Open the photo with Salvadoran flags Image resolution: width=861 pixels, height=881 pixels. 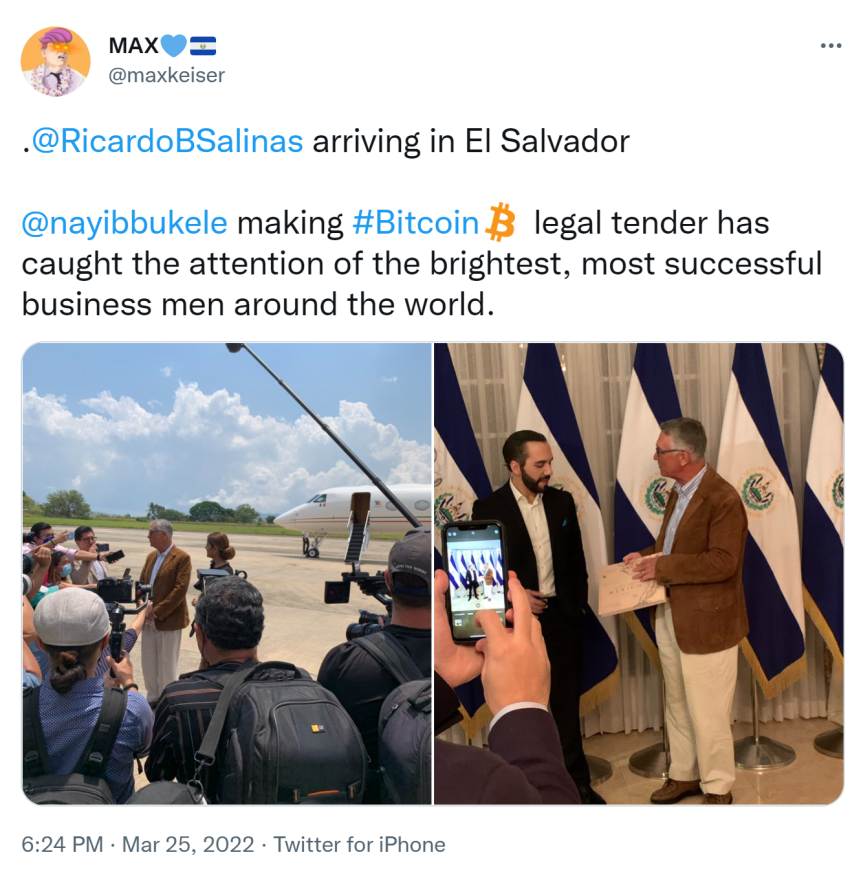(x=639, y=574)
